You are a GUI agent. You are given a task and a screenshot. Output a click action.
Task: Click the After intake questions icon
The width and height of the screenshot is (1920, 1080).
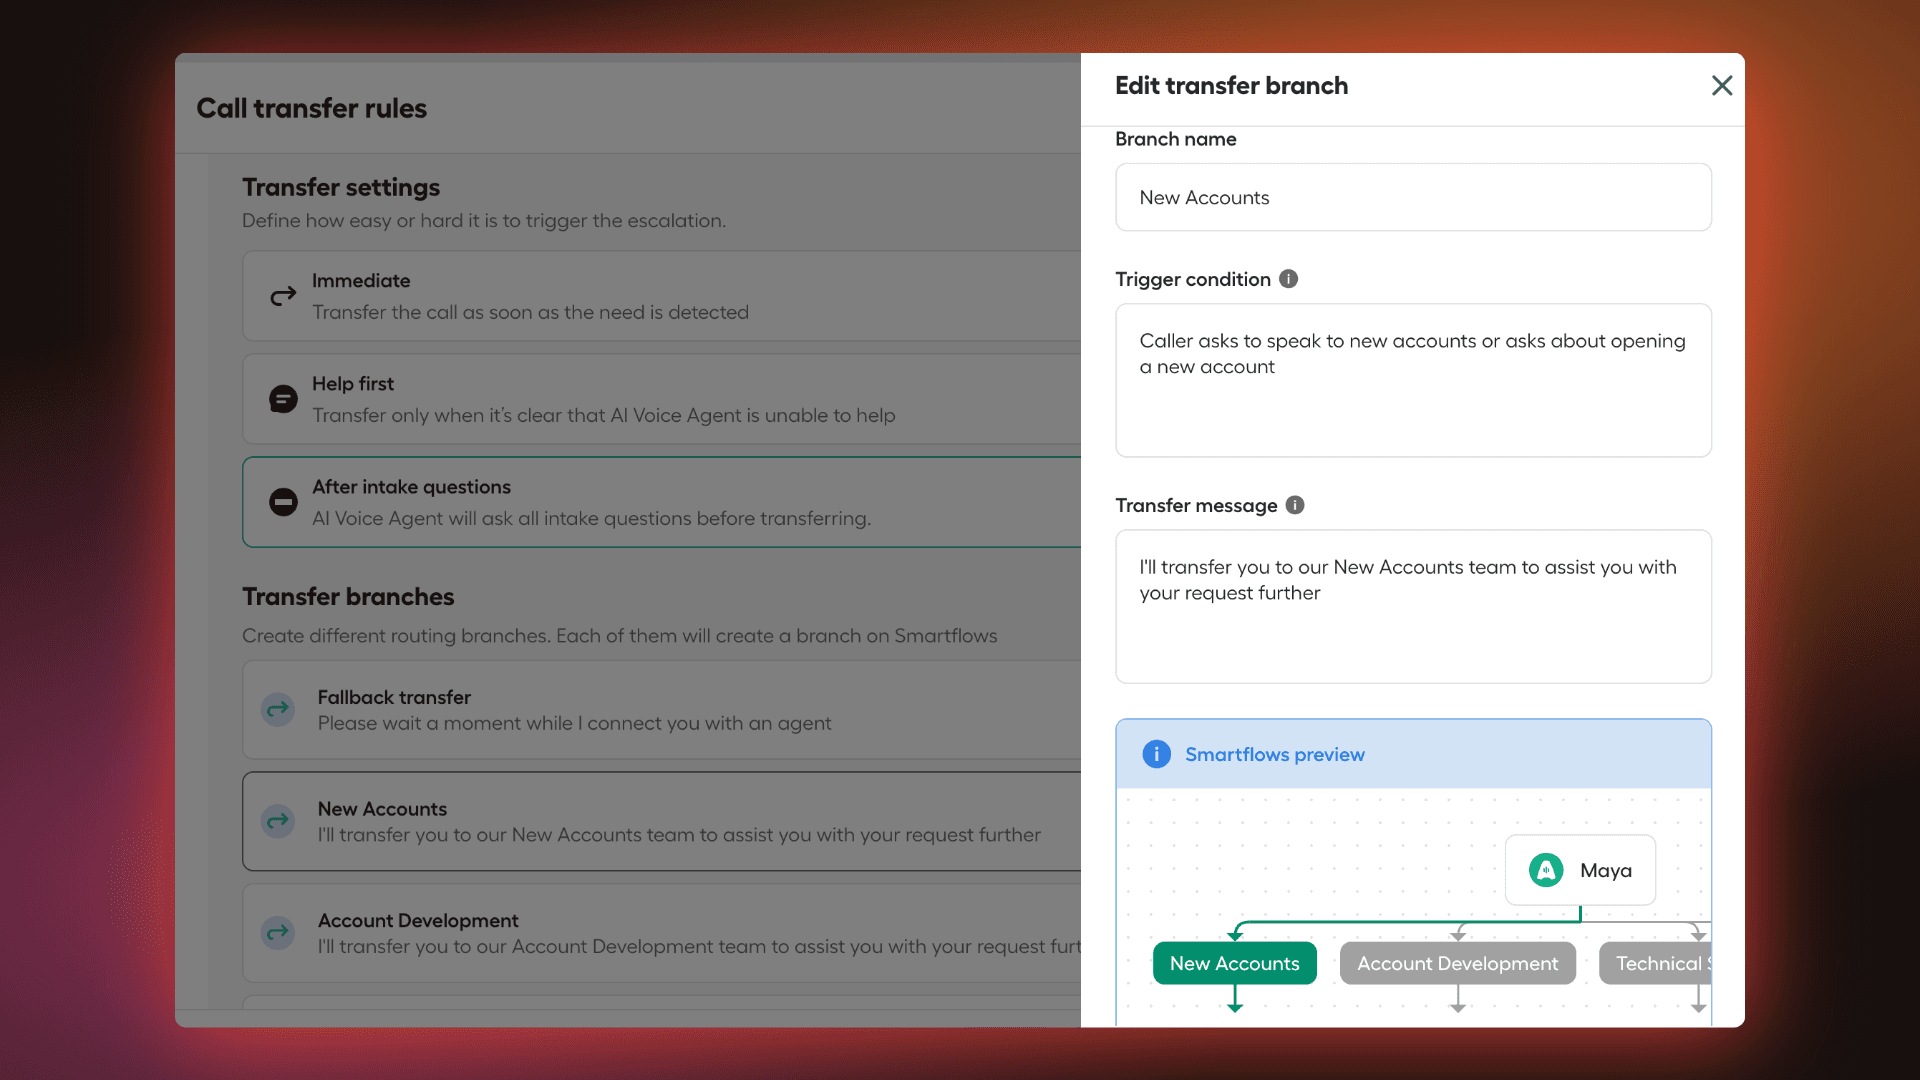tap(283, 502)
